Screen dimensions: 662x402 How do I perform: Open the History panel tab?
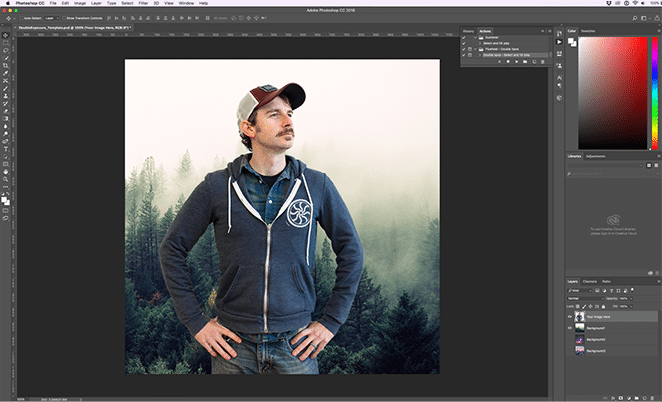(467, 30)
